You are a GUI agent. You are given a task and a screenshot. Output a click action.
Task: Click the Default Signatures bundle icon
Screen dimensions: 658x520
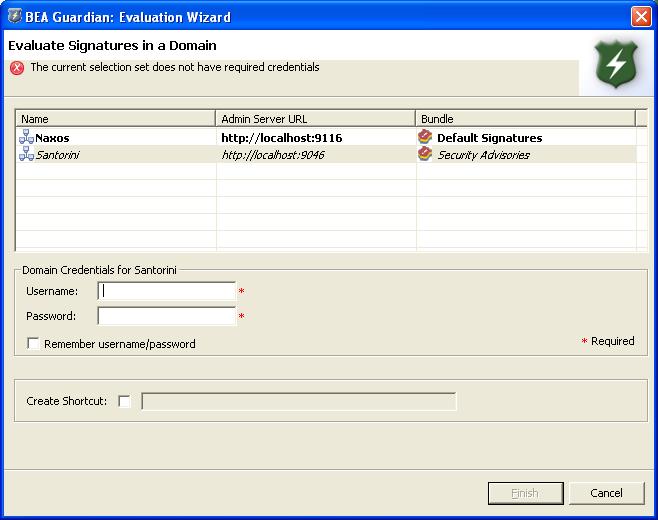[x=425, y=137]
